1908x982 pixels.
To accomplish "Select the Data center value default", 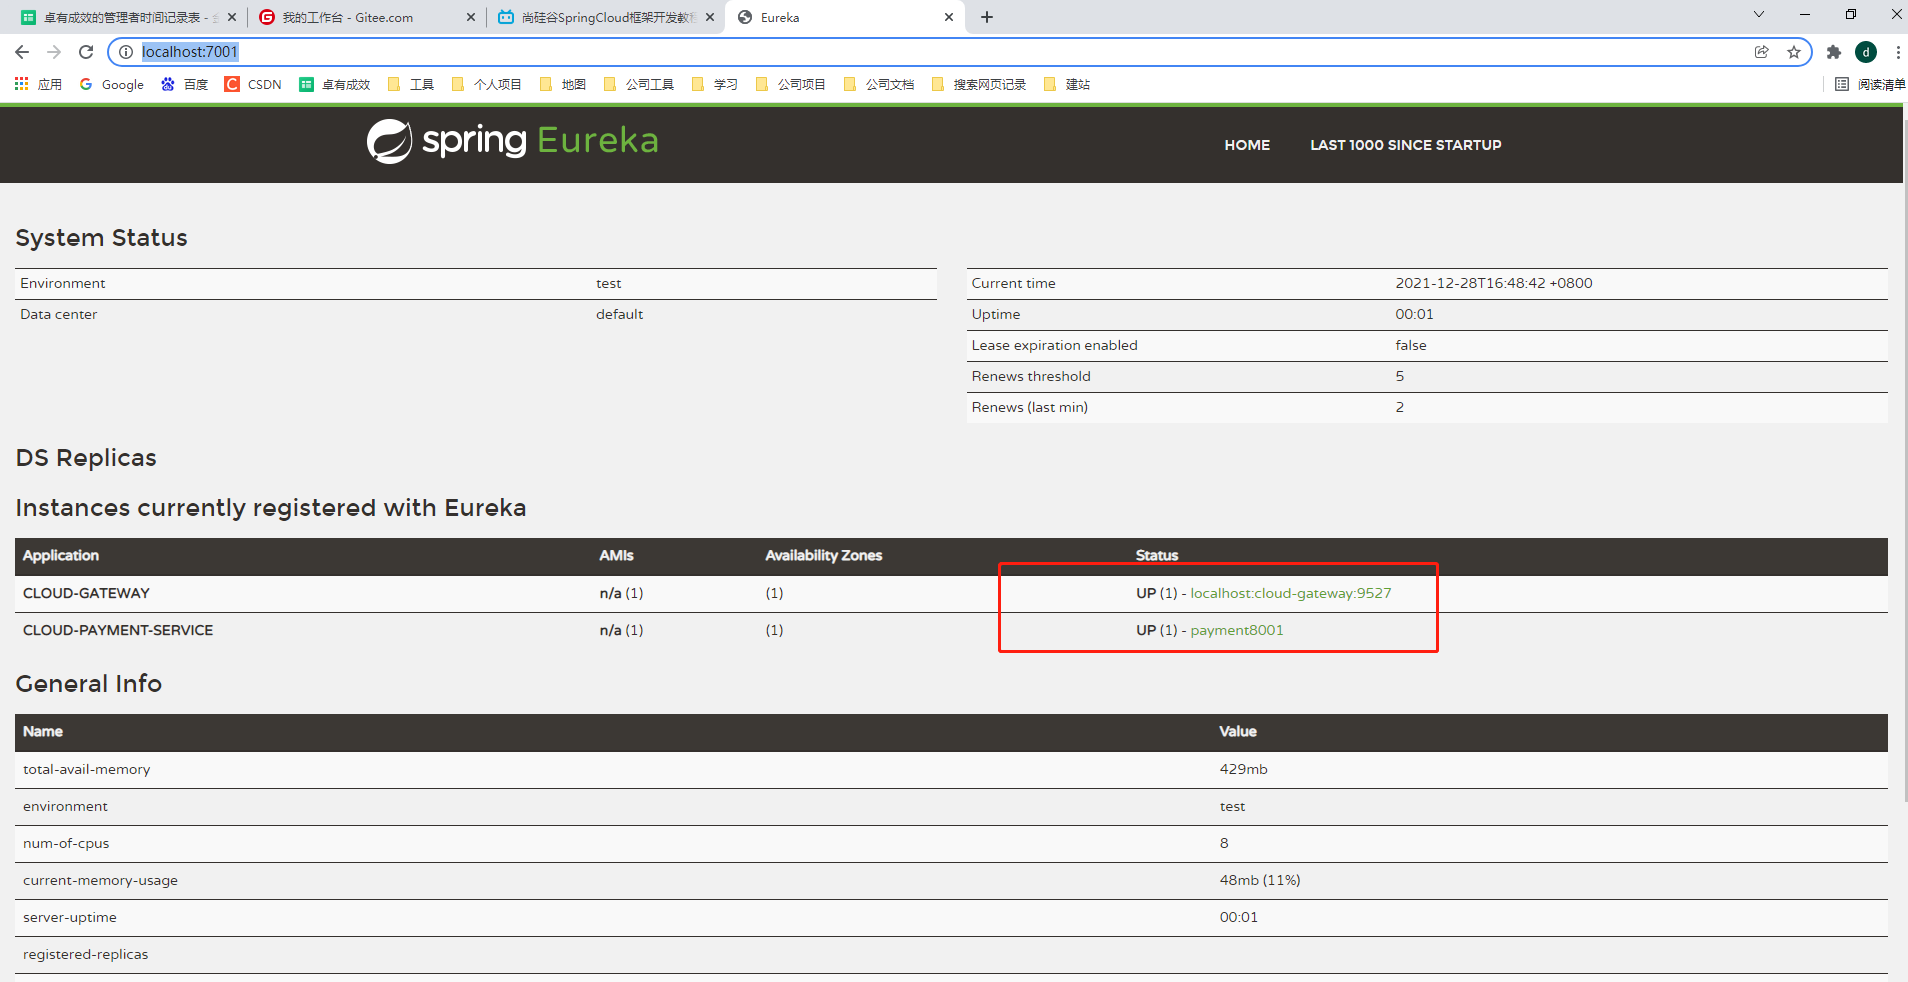I will (619, 314).
